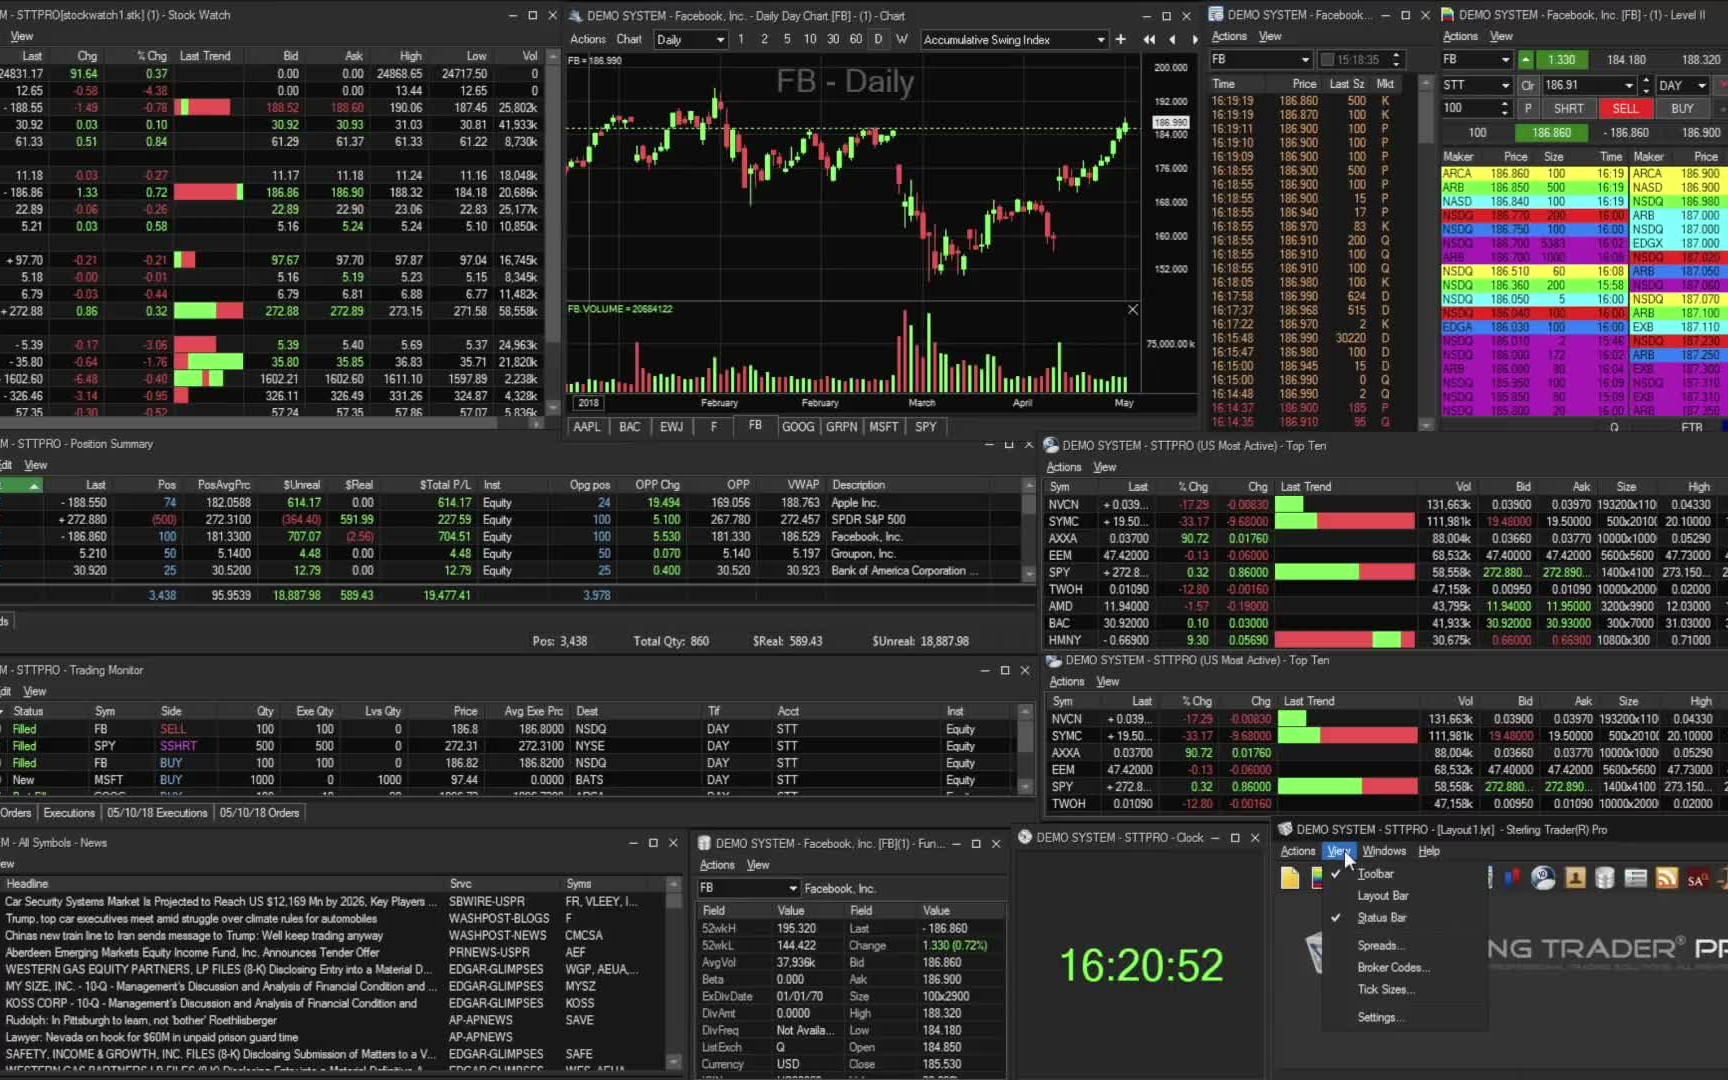Image resolution: width=1728 pixels, height=1080 pixels.
Task: Close the FB volume sub-panel with X
Action: 1133,309
